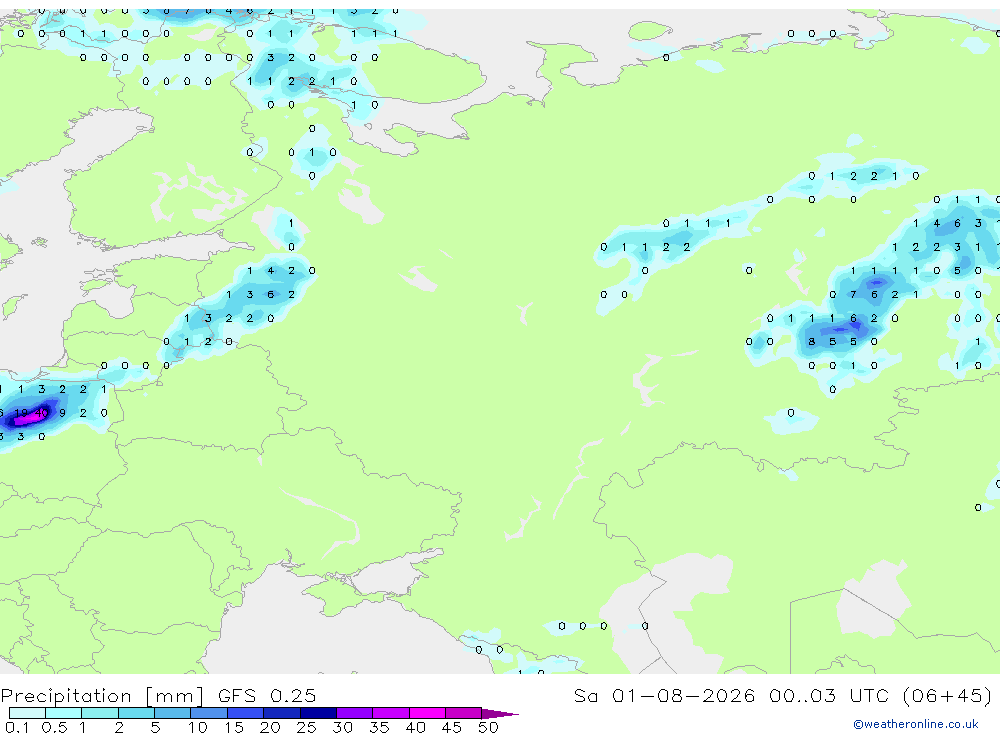The width and height of the screenshot is (1000, 733).
Task: Click the legend swatch between 1 and 2
Action: [100, 713]
